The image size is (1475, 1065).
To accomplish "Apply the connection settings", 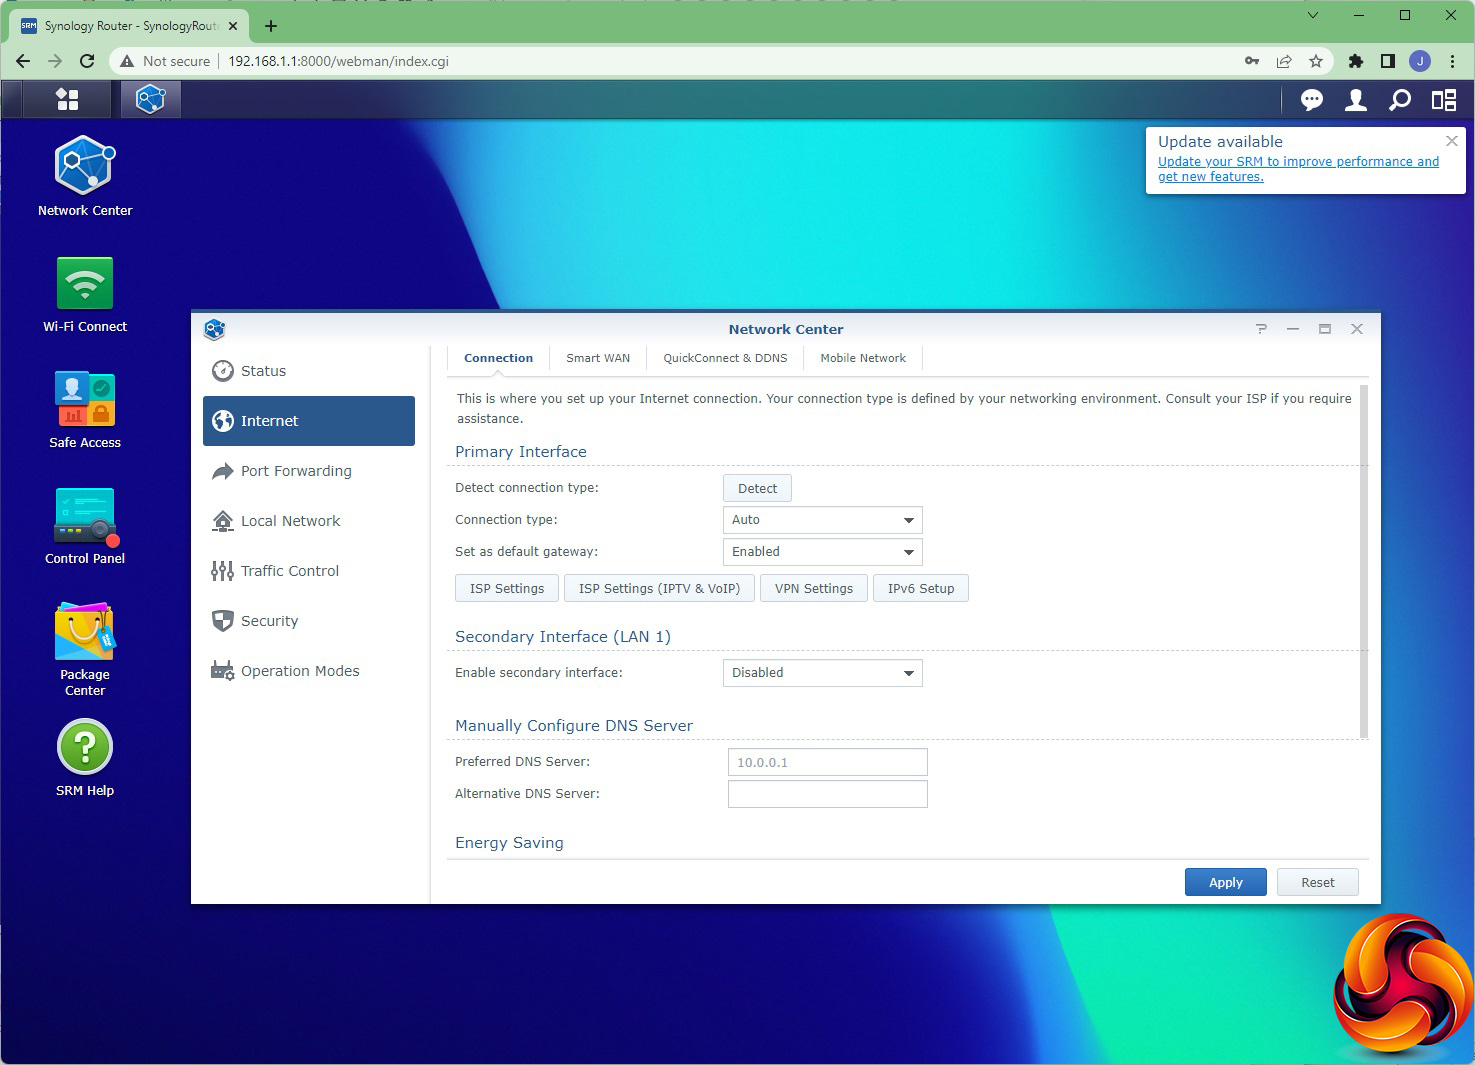I will [x=1226, y=882].
